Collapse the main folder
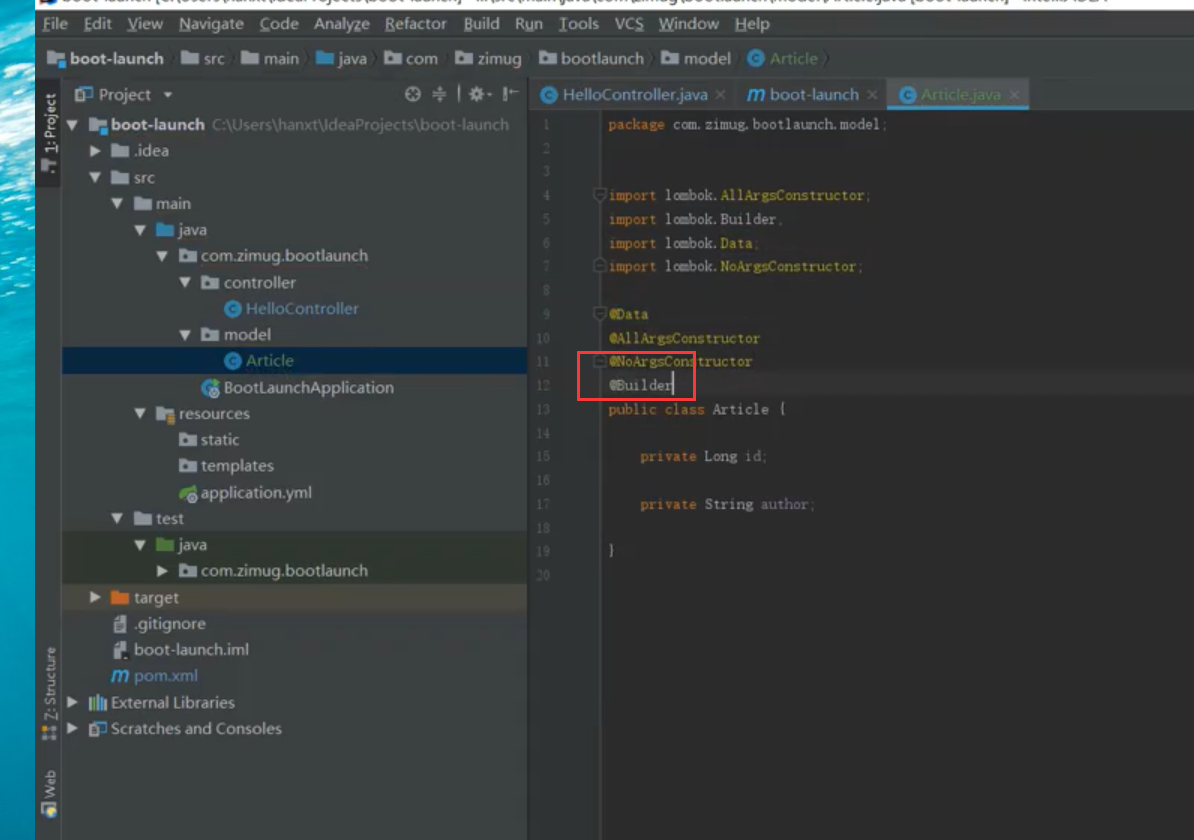This screenshot has height=840, width=1194. point(117,203)
